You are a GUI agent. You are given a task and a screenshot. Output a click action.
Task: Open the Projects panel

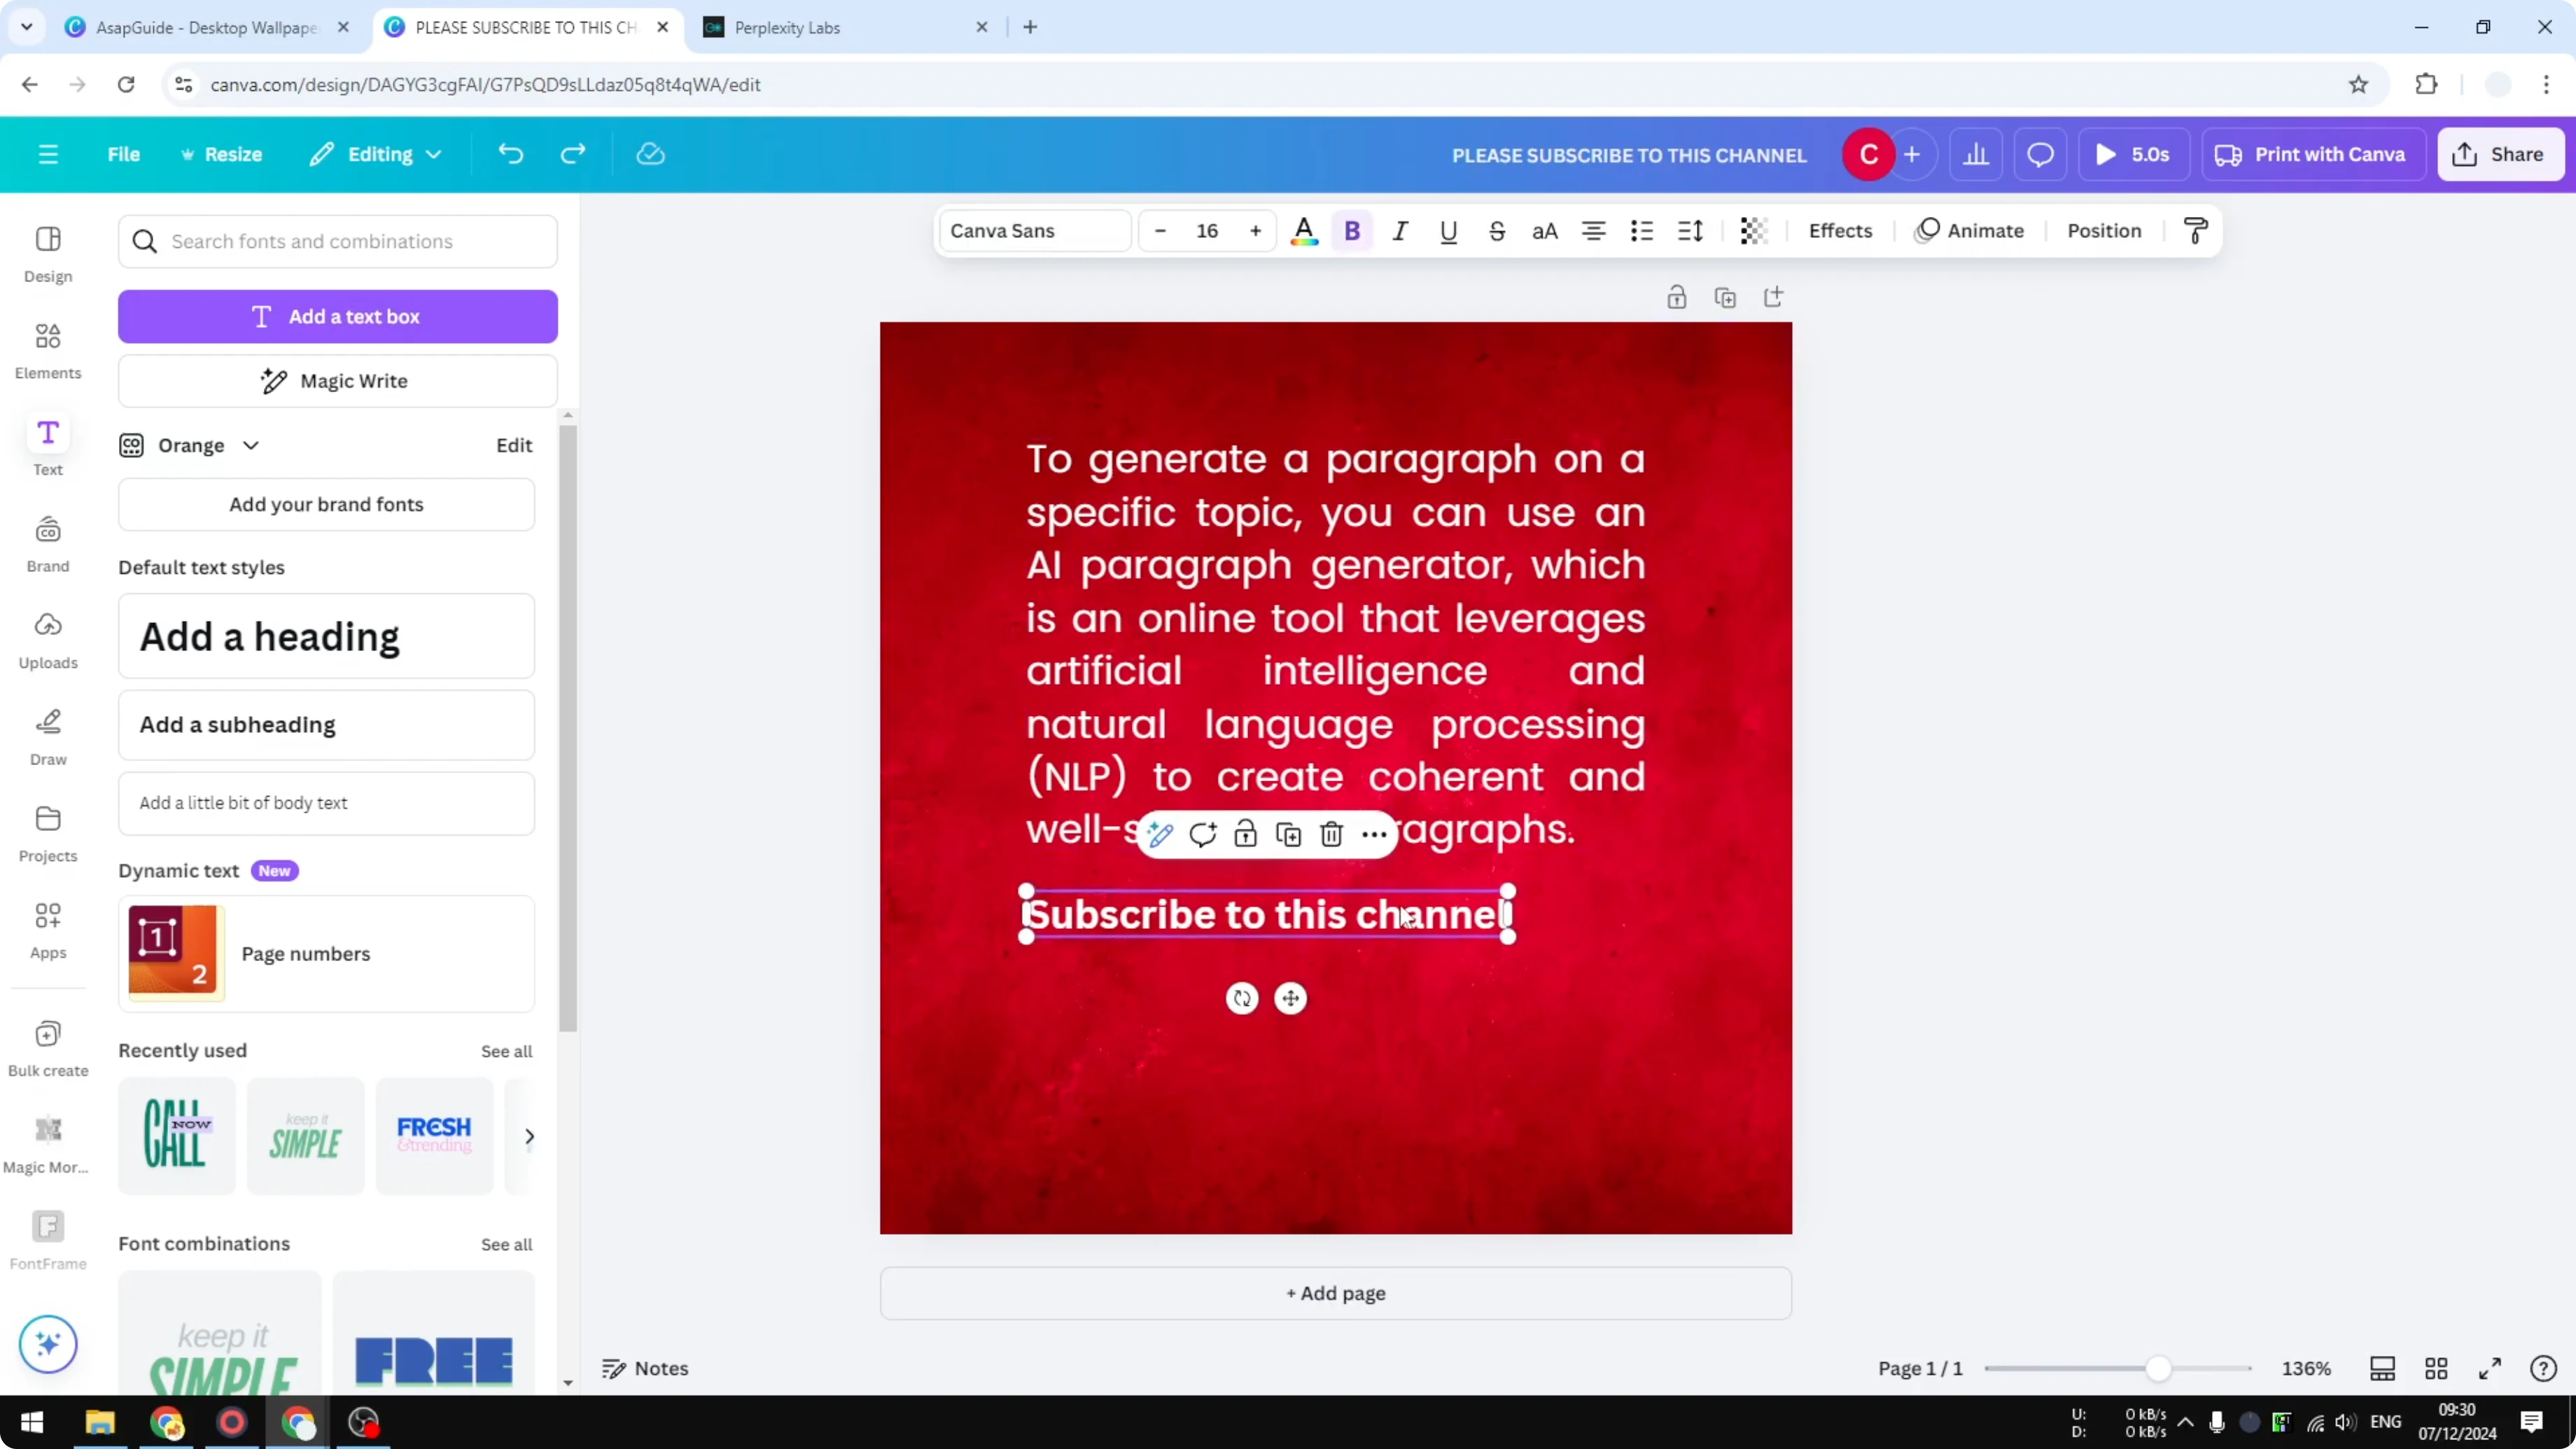point(47,833)
